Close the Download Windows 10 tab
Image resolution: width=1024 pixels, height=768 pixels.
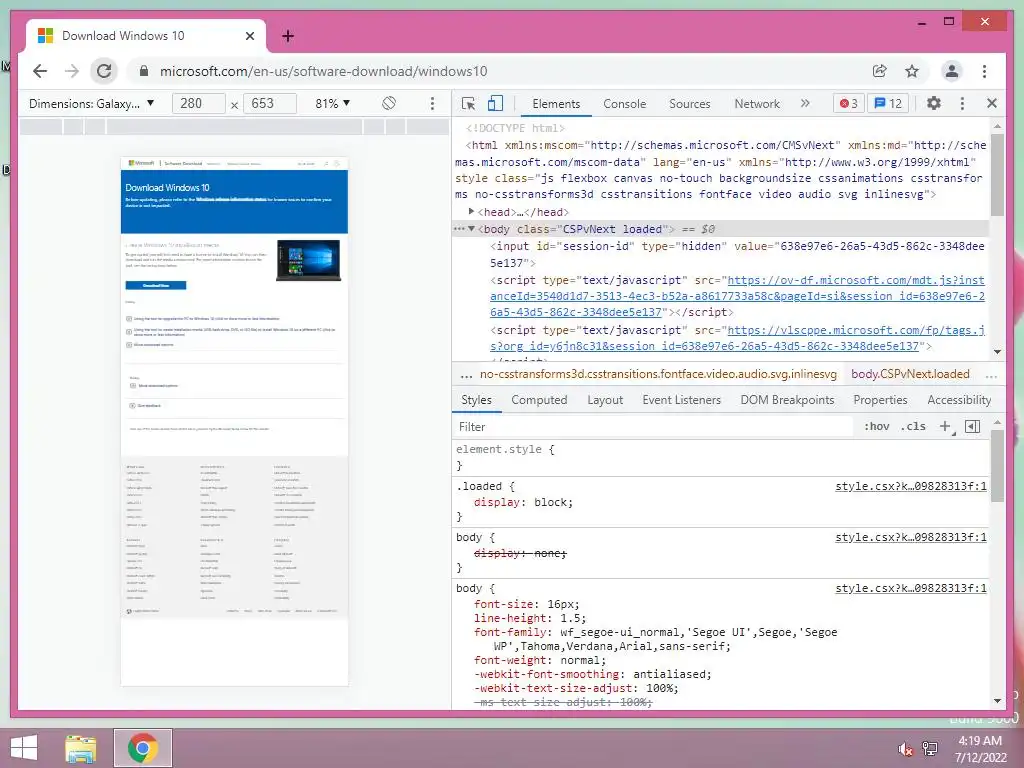click(x=249, y=36)
